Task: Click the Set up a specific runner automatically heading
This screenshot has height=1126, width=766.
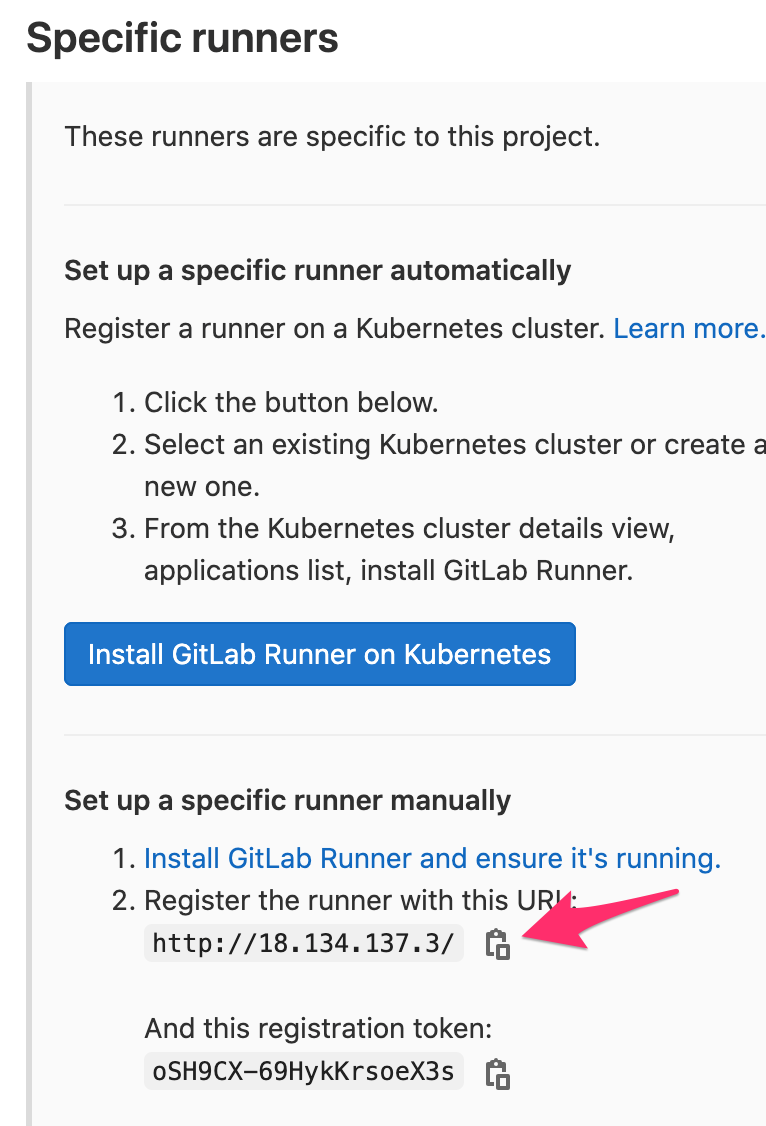Action: coord(317,271)
